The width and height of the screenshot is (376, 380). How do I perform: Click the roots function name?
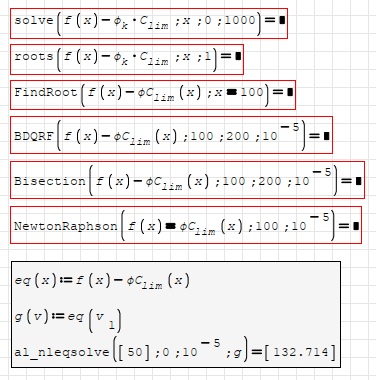click(34, 56)
